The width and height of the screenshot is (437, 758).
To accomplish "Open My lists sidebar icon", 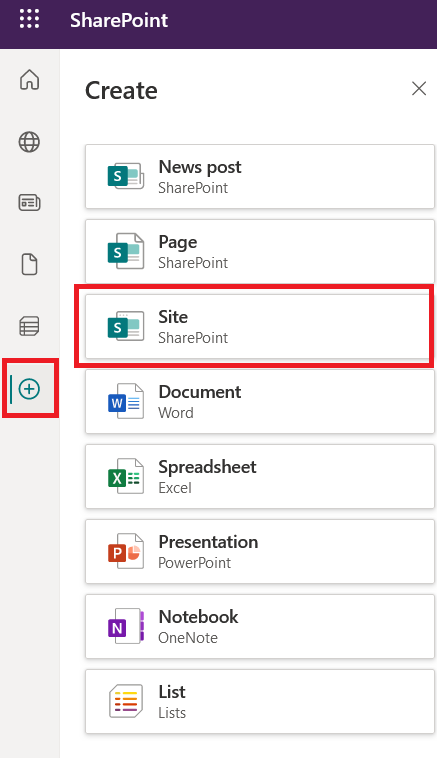I will coord(29,326).
